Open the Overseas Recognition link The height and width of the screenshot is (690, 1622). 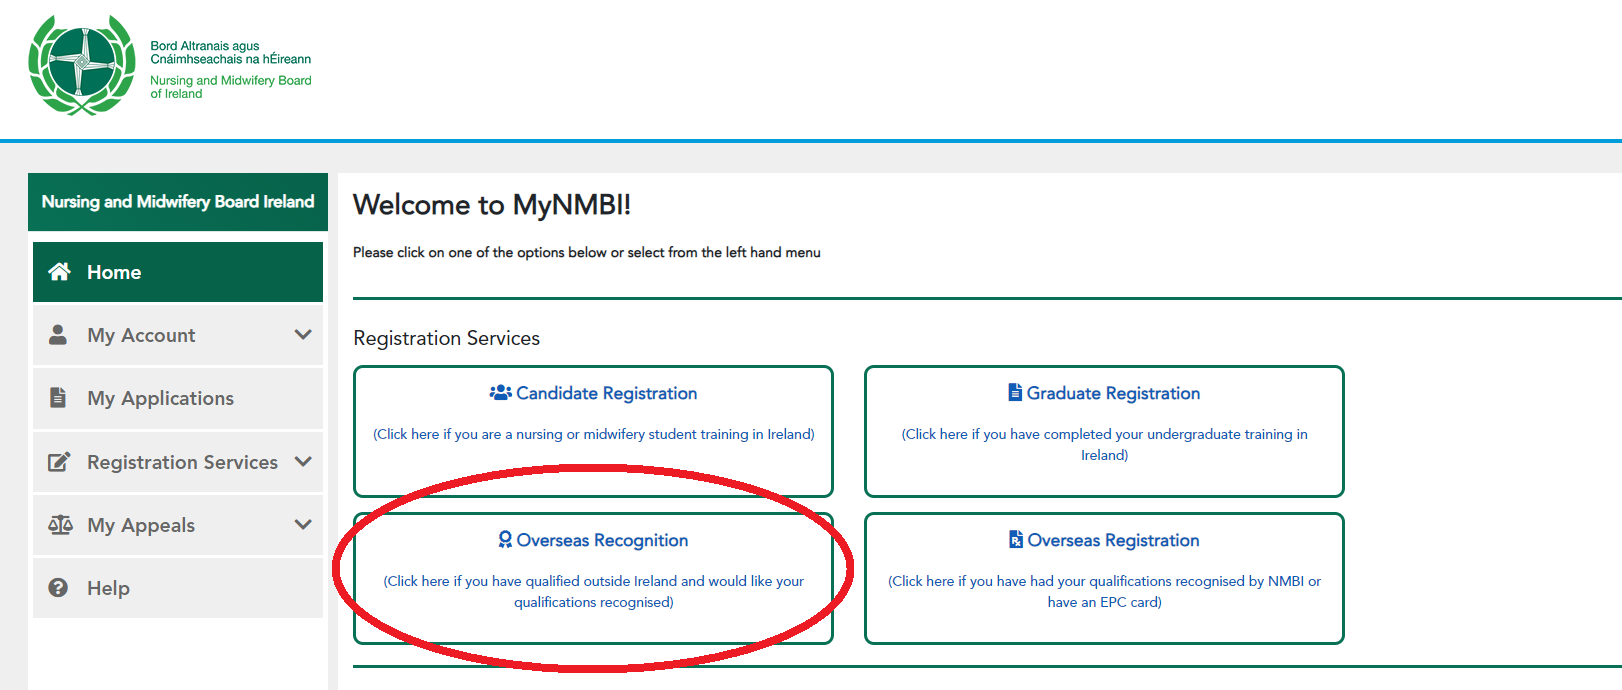click(602, 540)
